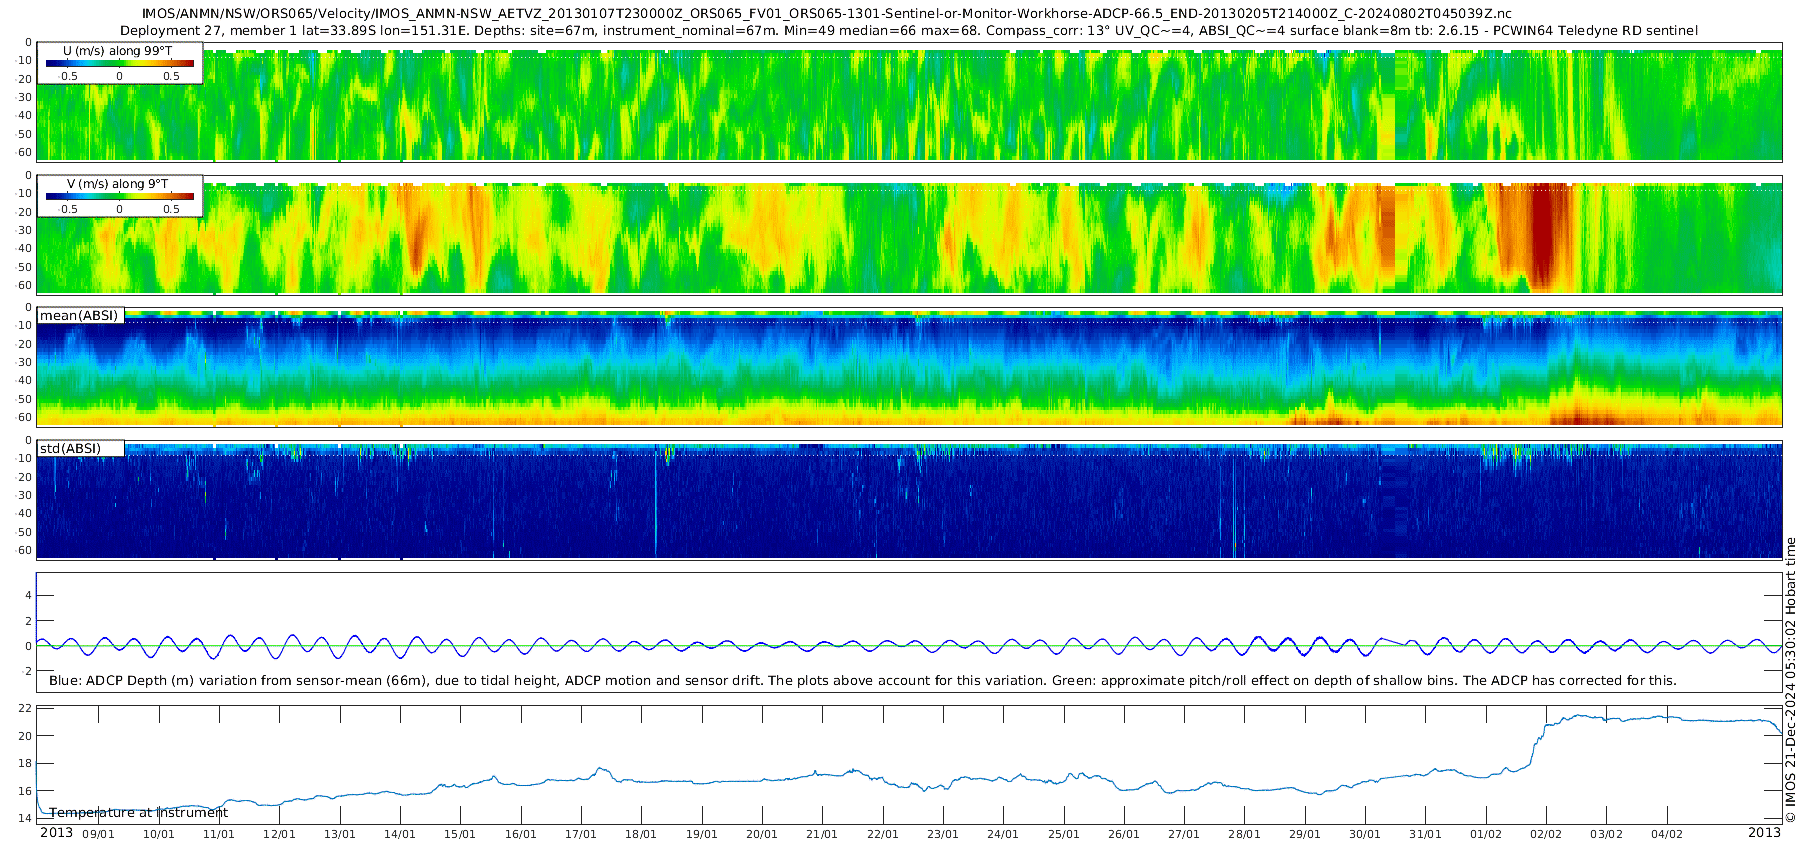
Task: Click the U velocity colorbar legend
Action: click(x=119, y=64)
